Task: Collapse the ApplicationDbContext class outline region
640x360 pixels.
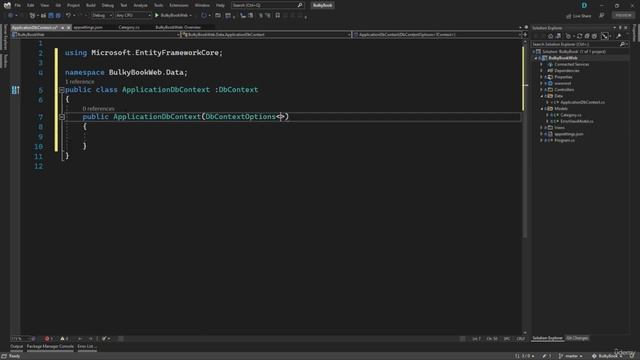Action: pyautogui.click(x=62, y=90)
